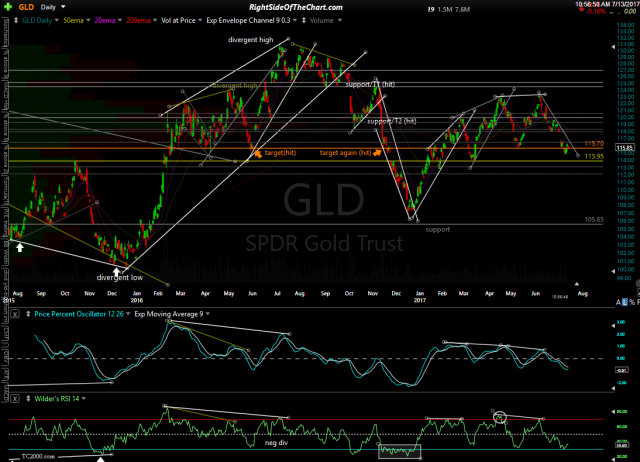Click the 'support/T2 (hit)' annotation
Viewport: 640px width, 462px height.
point(391,121)
